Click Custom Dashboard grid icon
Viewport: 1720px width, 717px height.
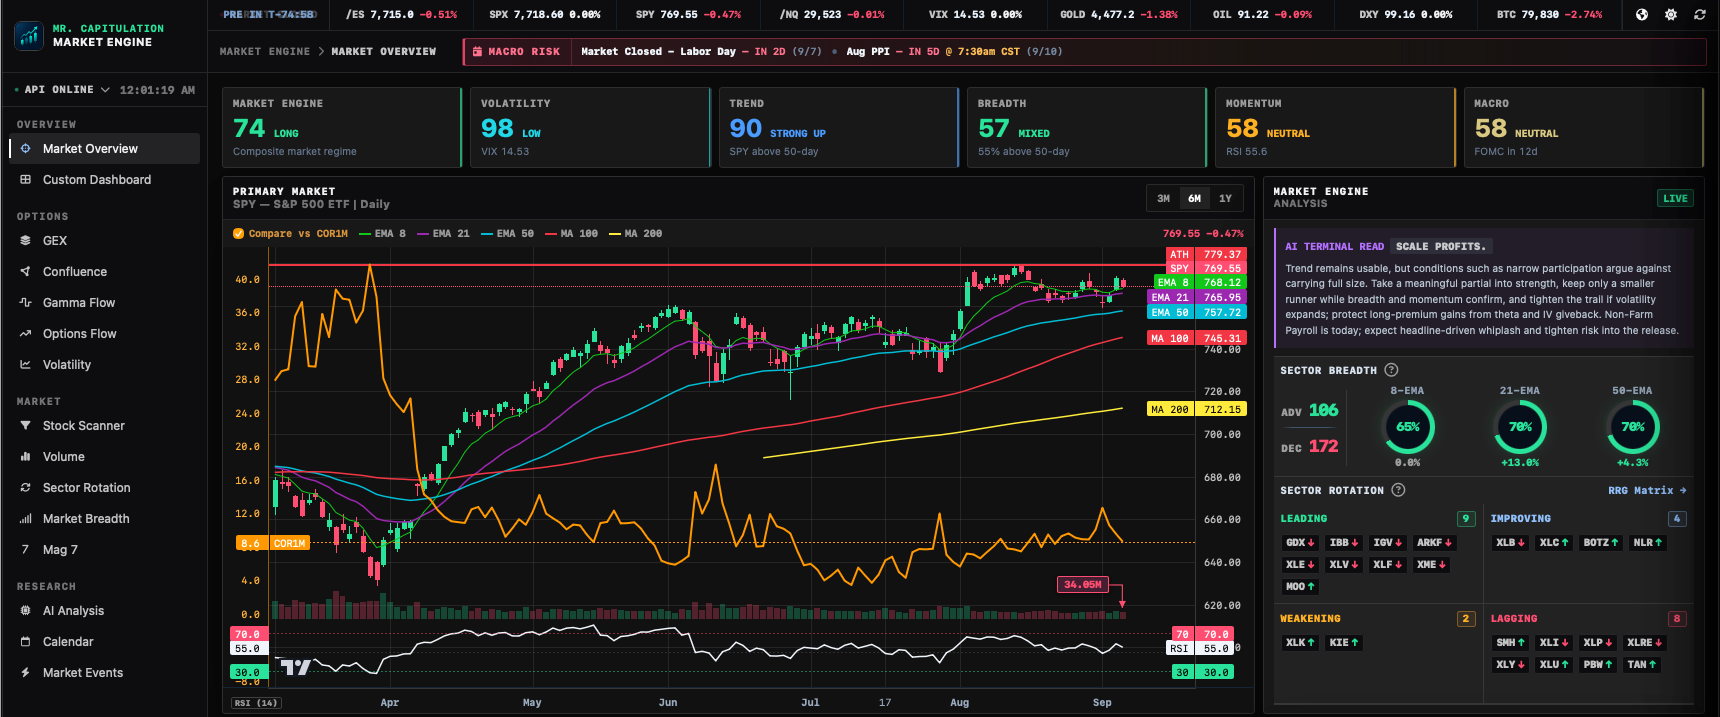(x=25, y=179)
